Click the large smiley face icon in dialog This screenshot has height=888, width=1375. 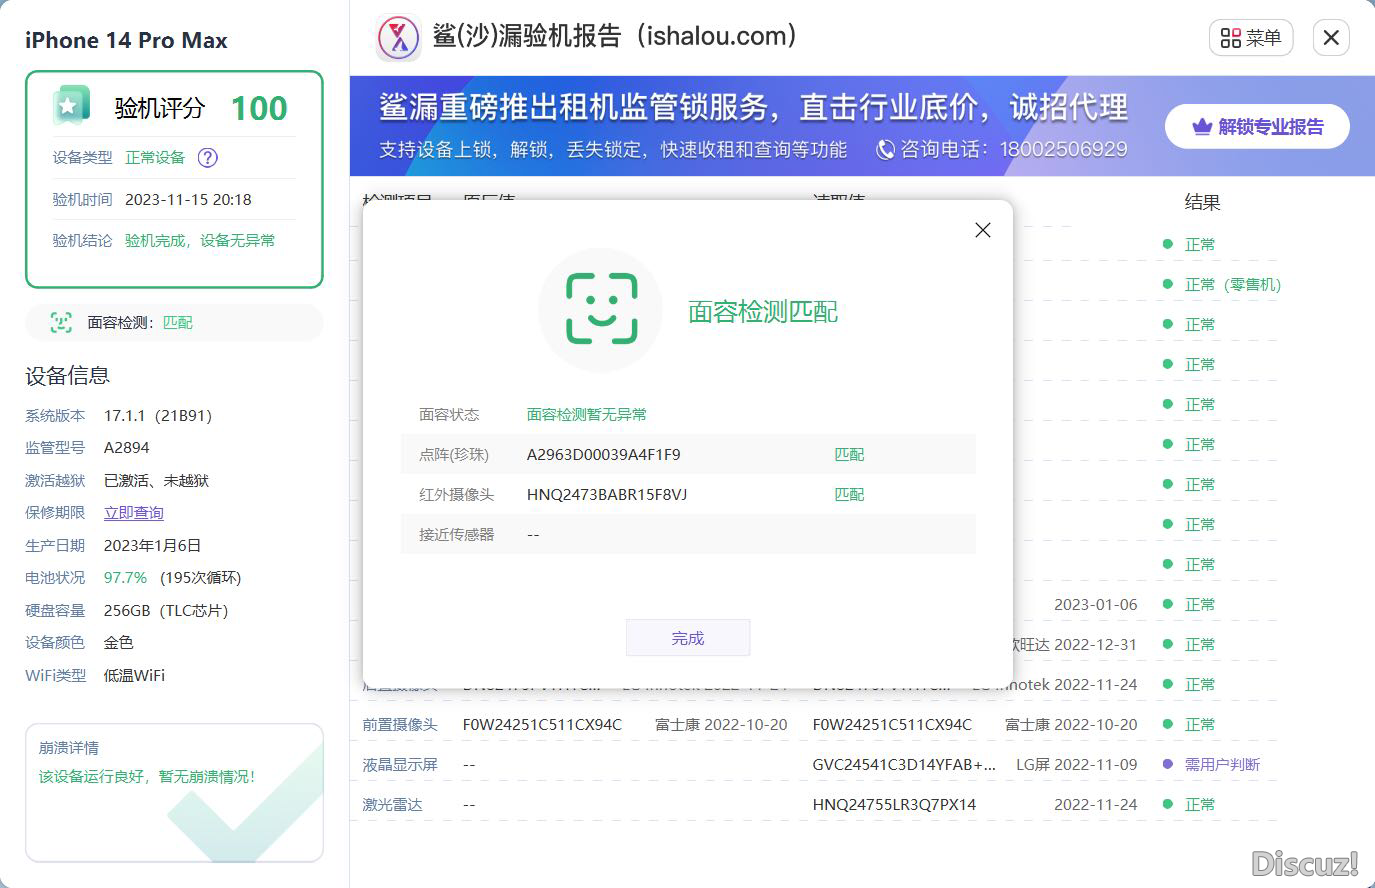[x=601, y=309]
